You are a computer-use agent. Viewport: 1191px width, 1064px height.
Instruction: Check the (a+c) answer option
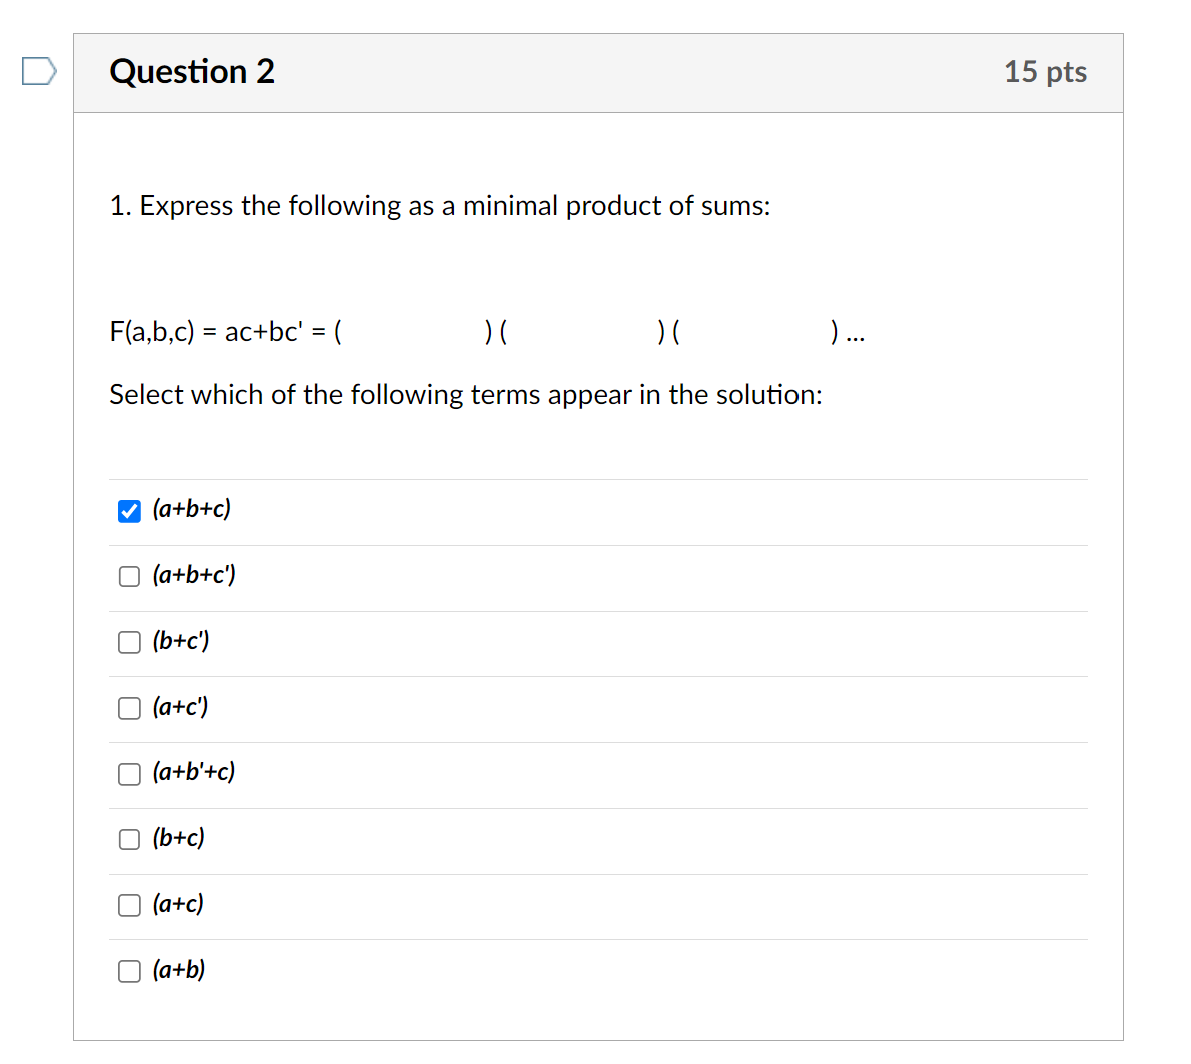[x=129, y=905]
